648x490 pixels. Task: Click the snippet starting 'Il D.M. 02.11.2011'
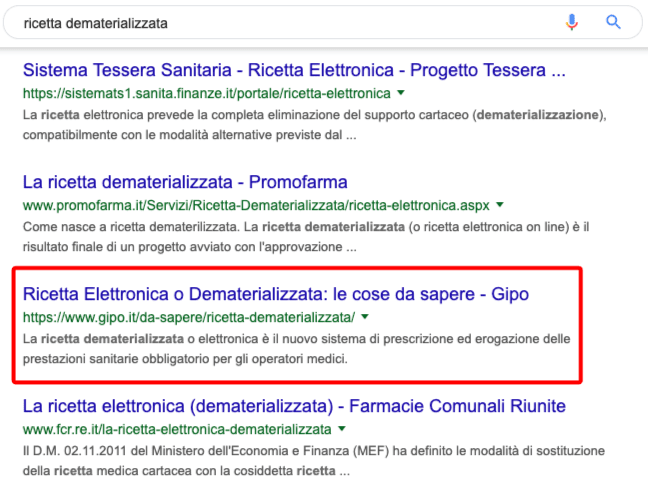tap(300, 460)
